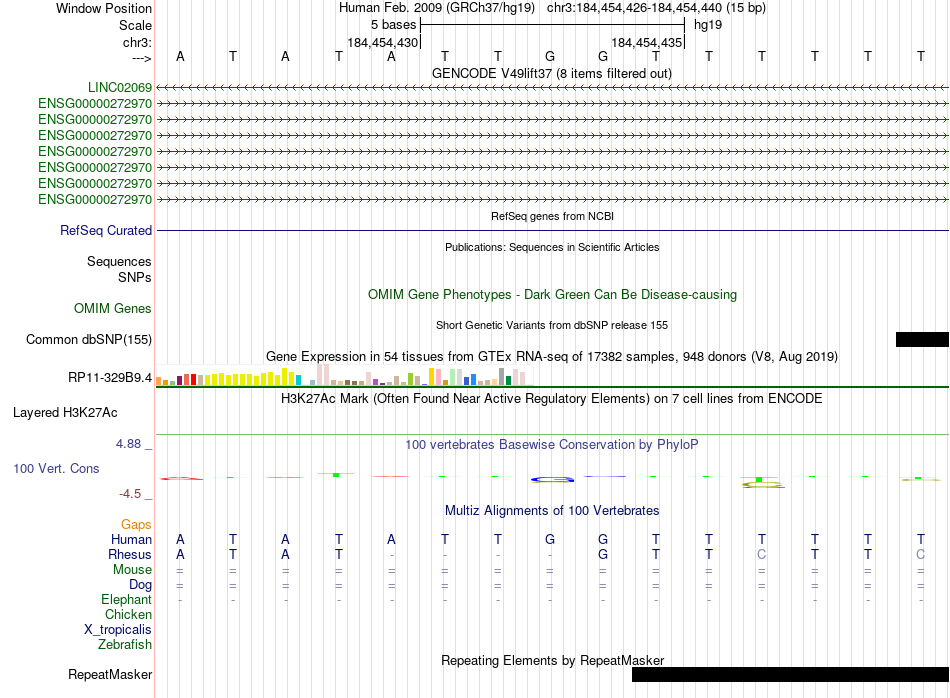
Task: Click 'Short Genetic Variants from dbSNP' title
Action: pyautogui.click(x=552, y=325)
